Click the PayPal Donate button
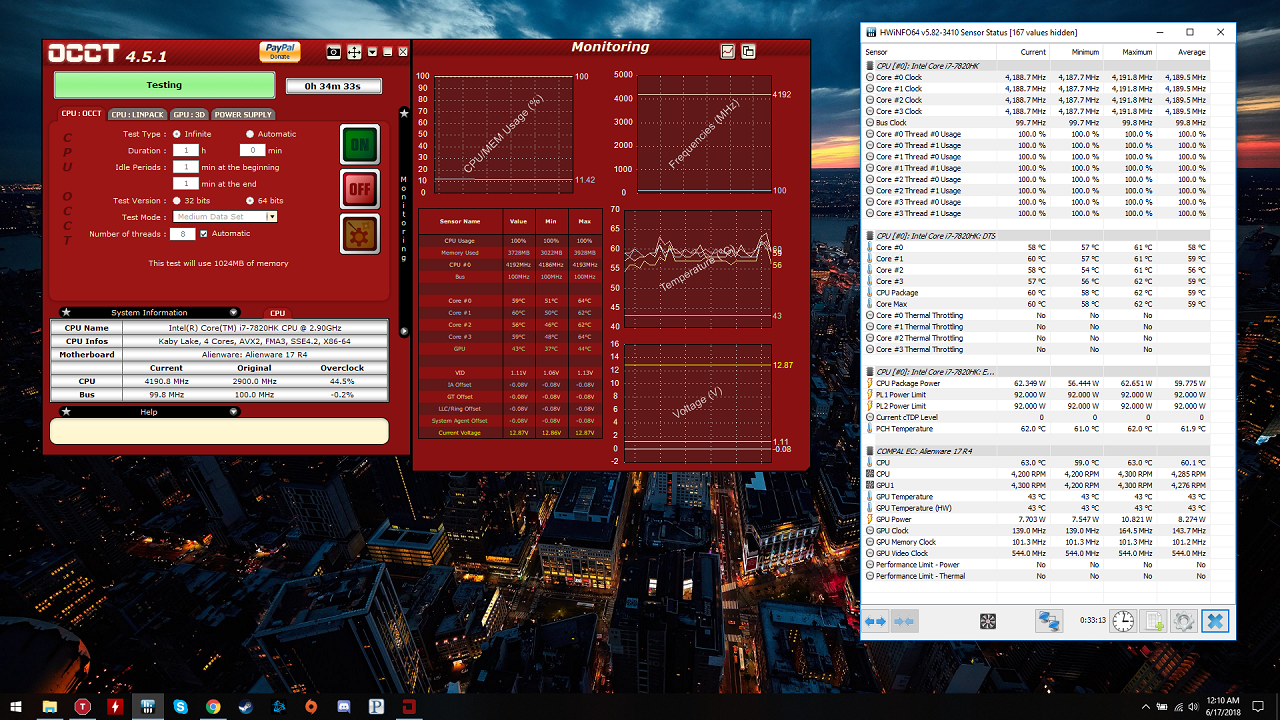 (x=280, y=51)
